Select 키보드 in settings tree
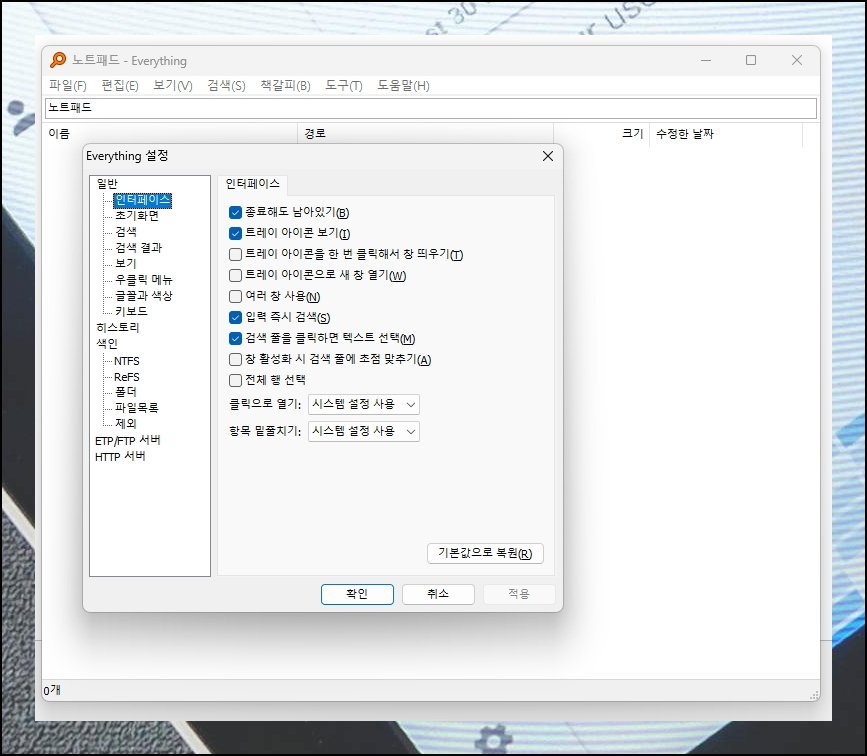The width and height of the screenshot is (867, 756). point(131,311)
